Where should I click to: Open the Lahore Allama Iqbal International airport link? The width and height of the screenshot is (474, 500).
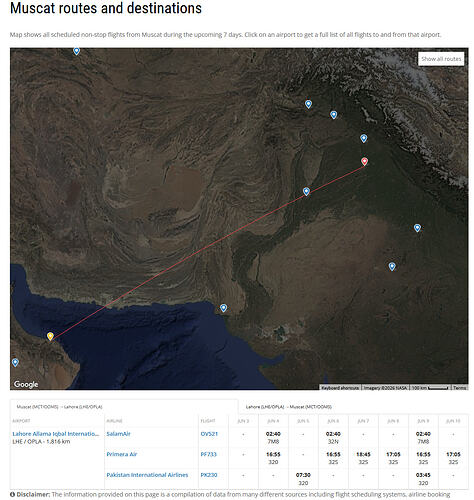point(56,434)
